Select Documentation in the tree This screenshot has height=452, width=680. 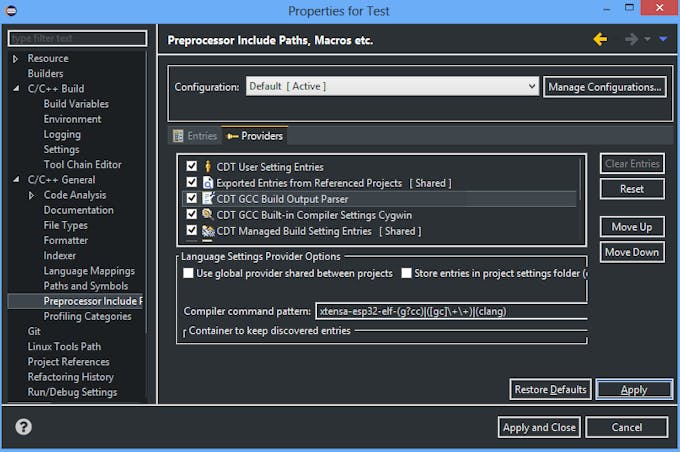(x=78, y=210)
